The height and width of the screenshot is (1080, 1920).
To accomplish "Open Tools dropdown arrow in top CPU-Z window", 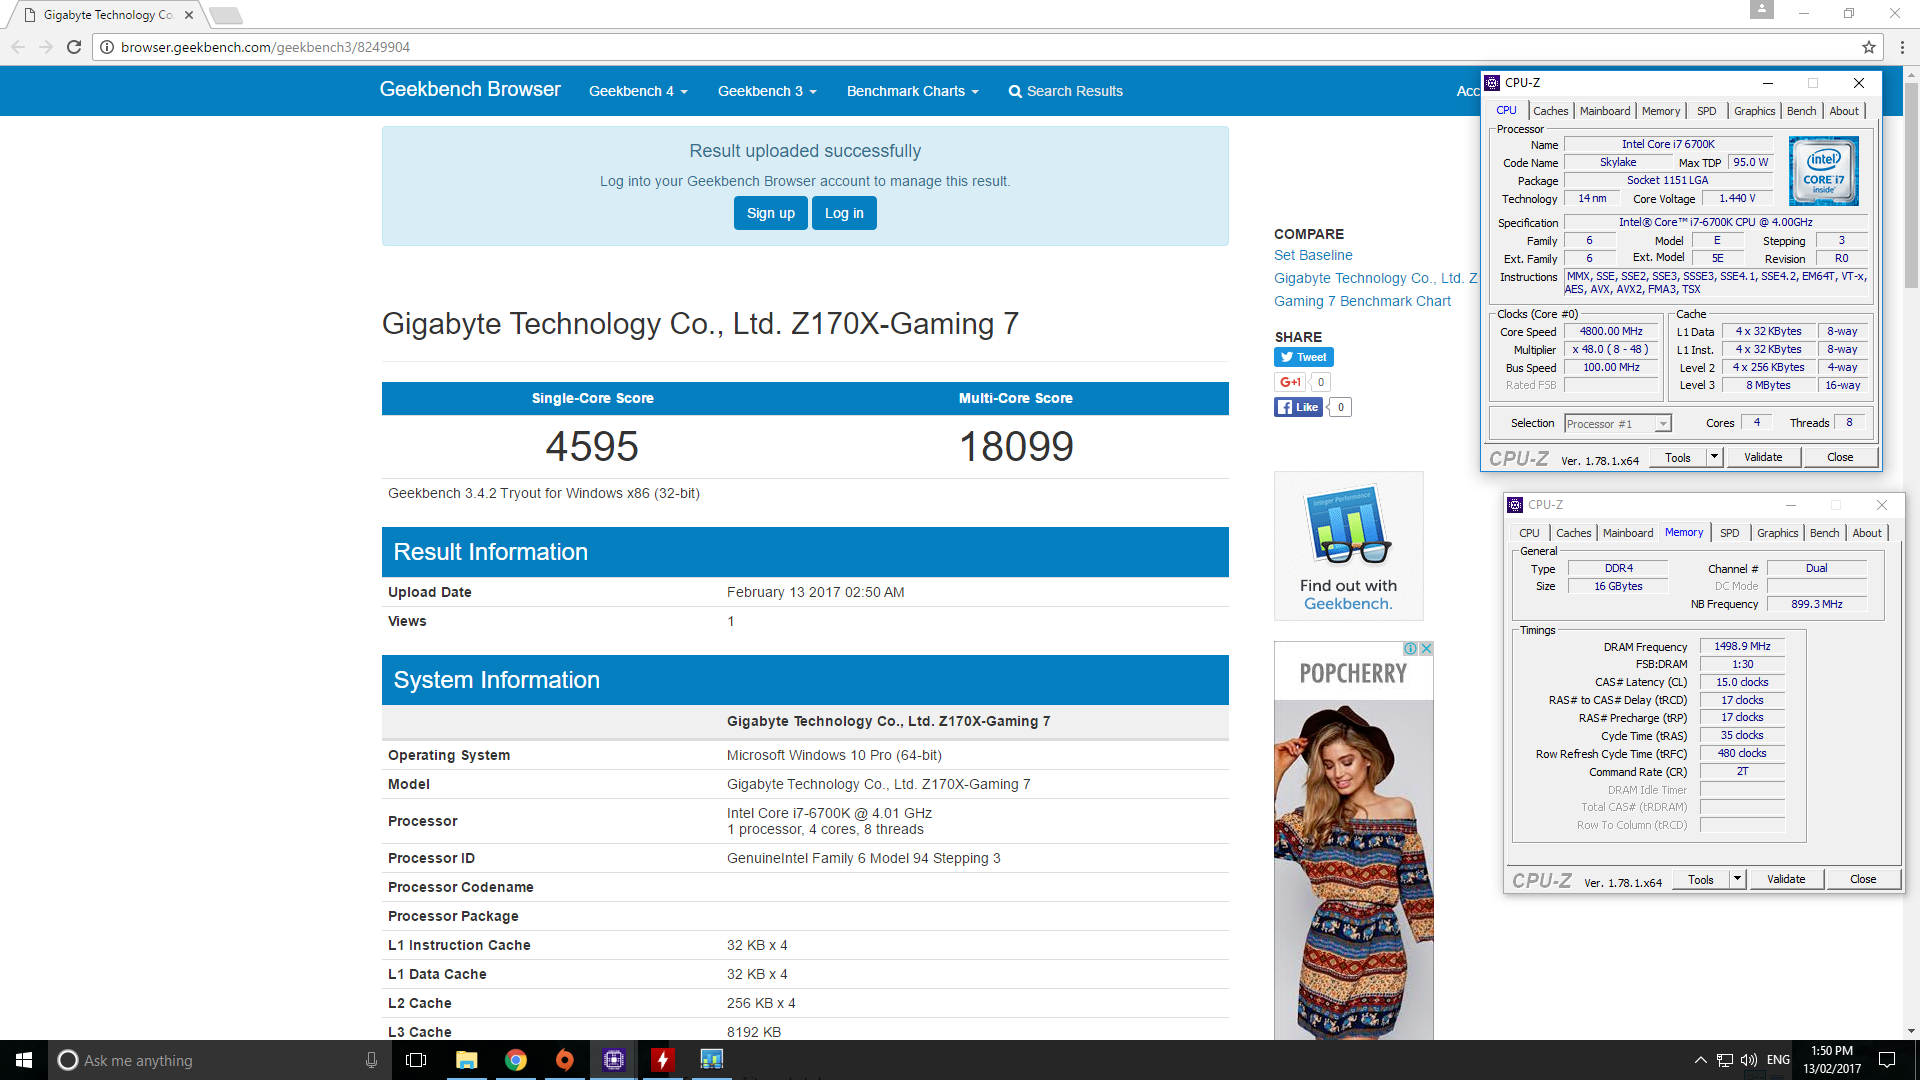I will [1714, 457].
